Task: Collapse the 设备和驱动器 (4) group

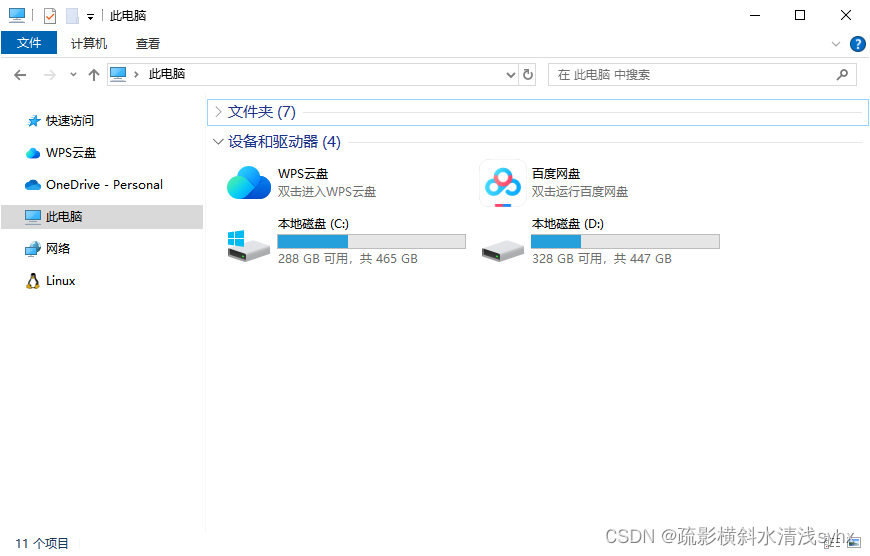Action: point(218,142)
